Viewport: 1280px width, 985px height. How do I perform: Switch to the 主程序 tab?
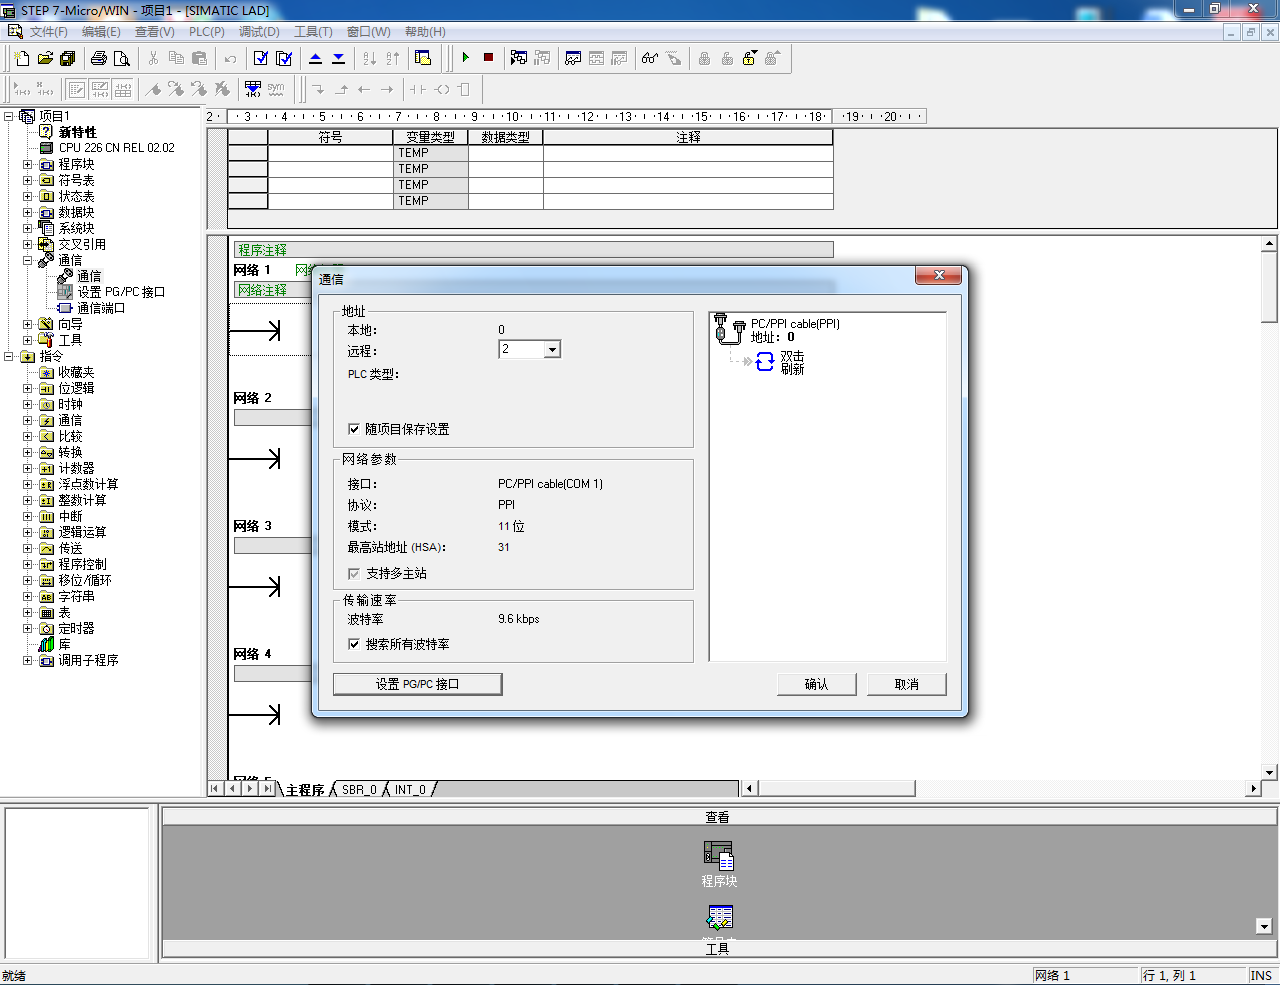[305, 789]
